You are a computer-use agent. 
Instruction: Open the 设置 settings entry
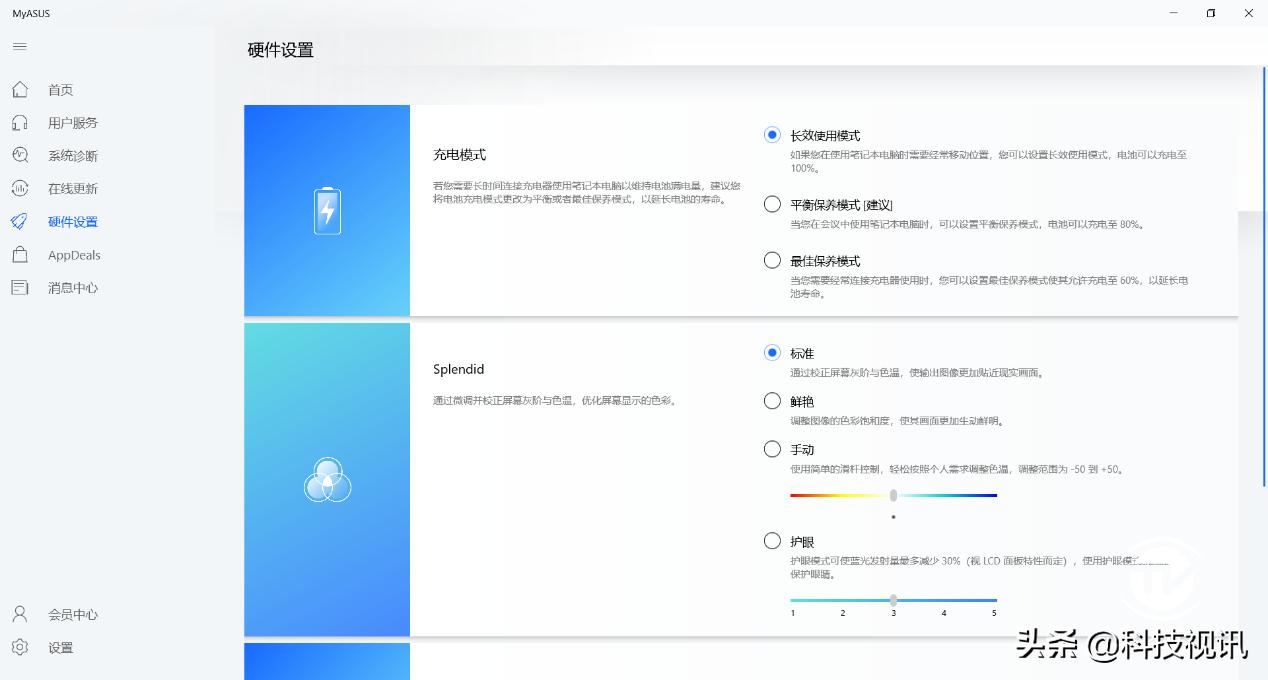(20, 647)
